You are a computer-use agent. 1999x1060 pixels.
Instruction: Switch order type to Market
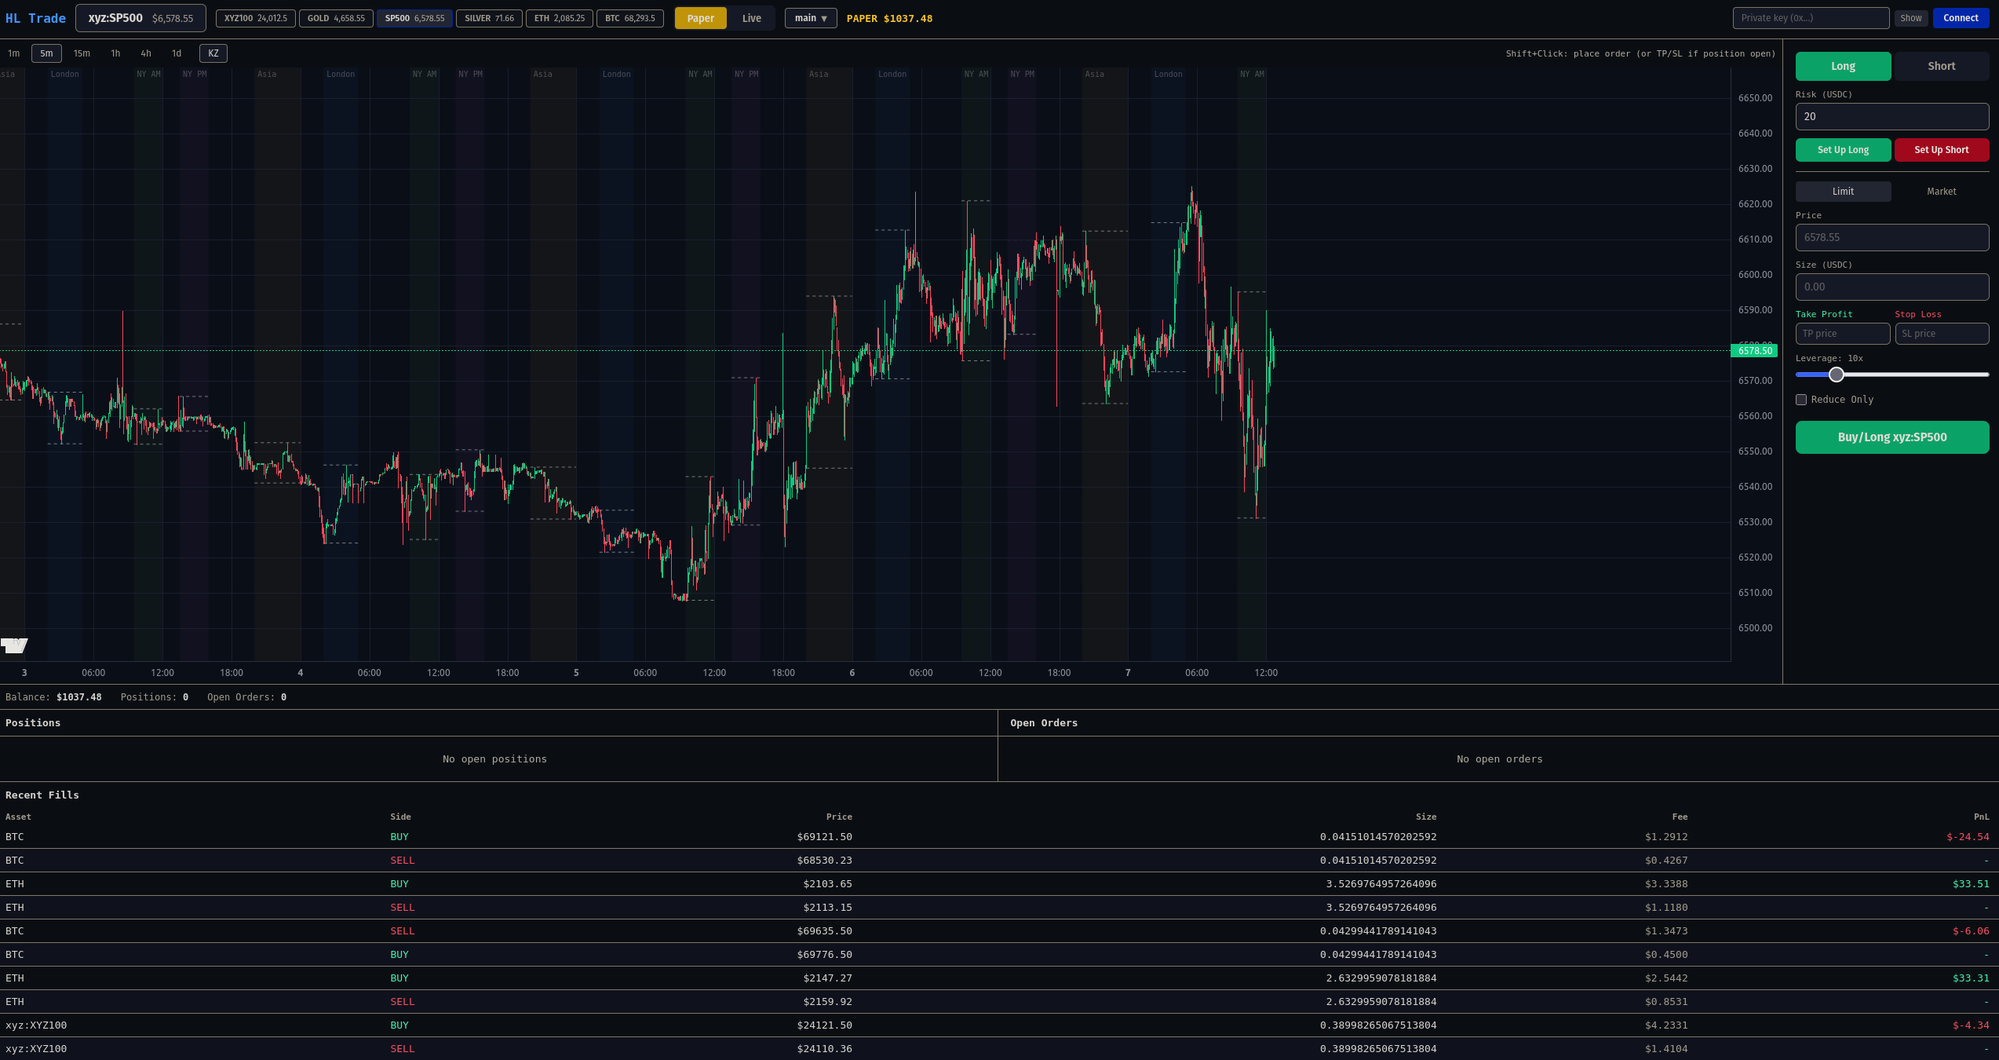coord(1940,191)
